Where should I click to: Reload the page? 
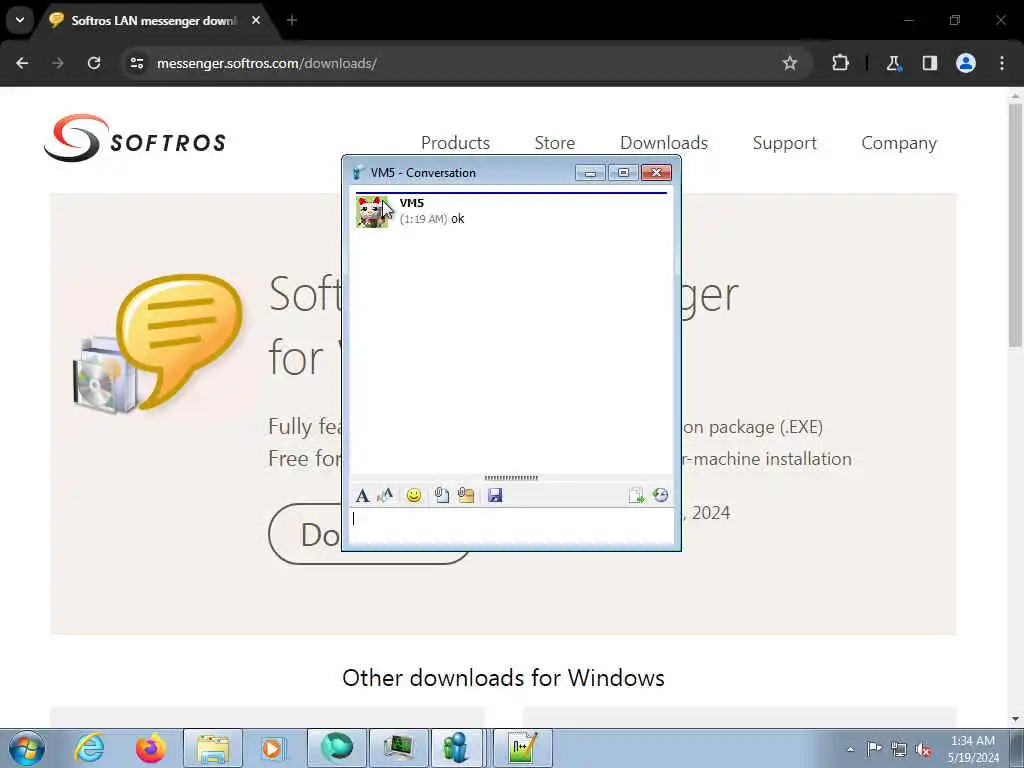pos(94,63)
